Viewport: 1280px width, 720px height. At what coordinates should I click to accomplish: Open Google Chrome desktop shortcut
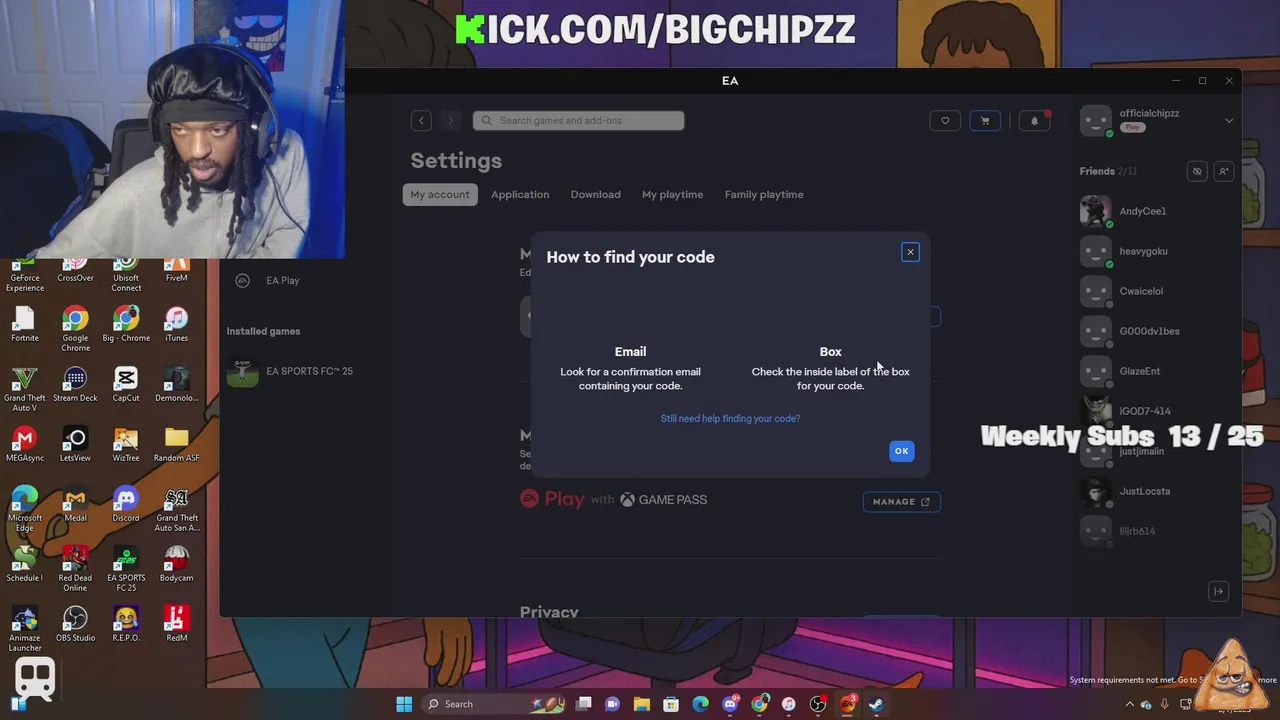pyautogui.click(x=75, y=328)
